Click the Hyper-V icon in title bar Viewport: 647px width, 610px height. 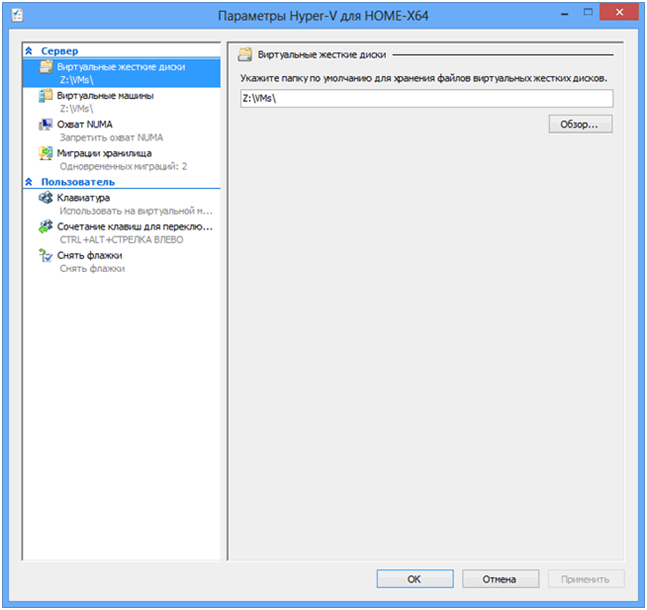click(x=17, y=16)
